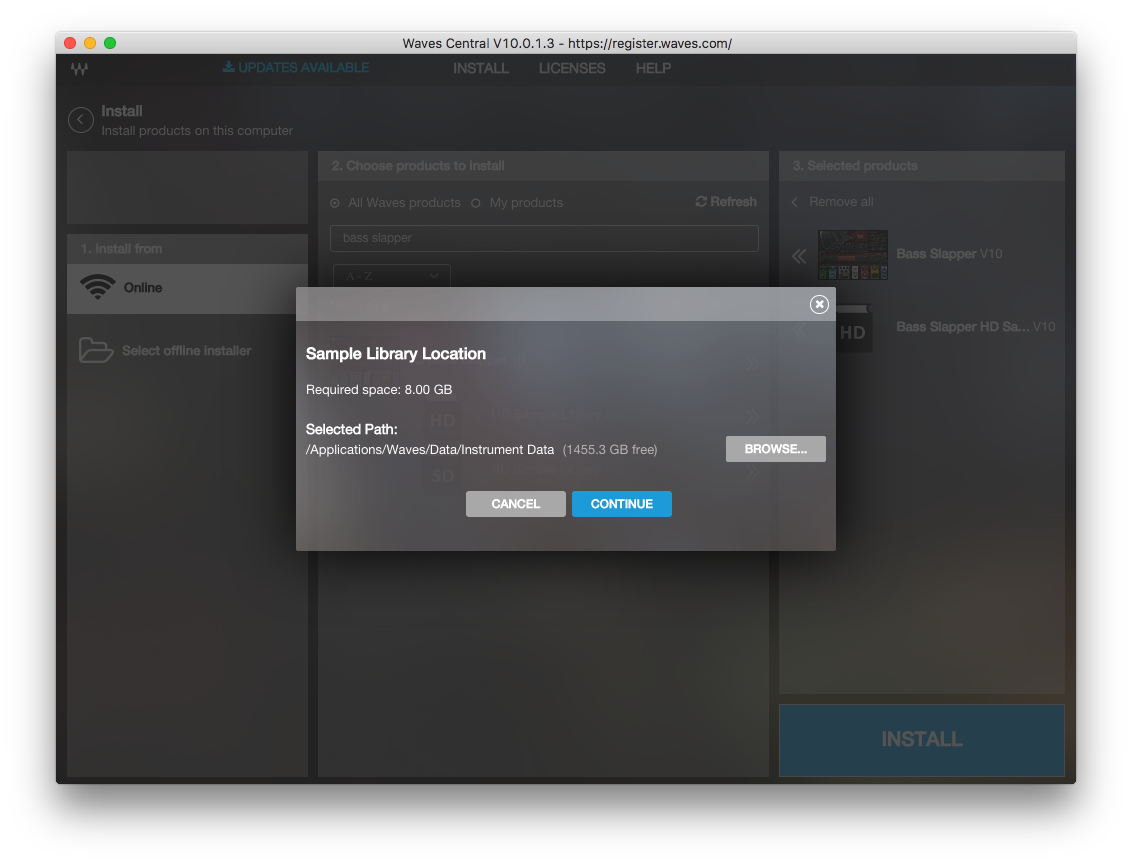This screenshot has height=864, width=1132.
Task: Open the A - Z sort dropdown
Action: pyautogui.click(x=391, y=276)
